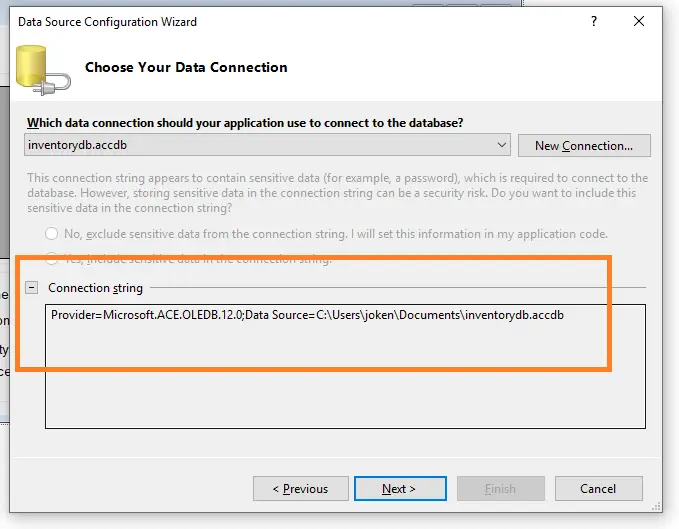Select 'Yes, include sensitive data' radio option

(x=51, y=259)
